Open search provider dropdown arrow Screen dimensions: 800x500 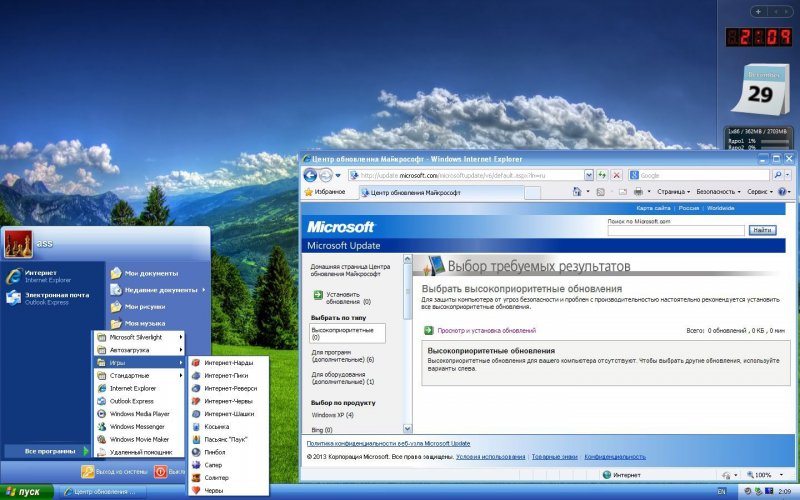pos(788,175)
